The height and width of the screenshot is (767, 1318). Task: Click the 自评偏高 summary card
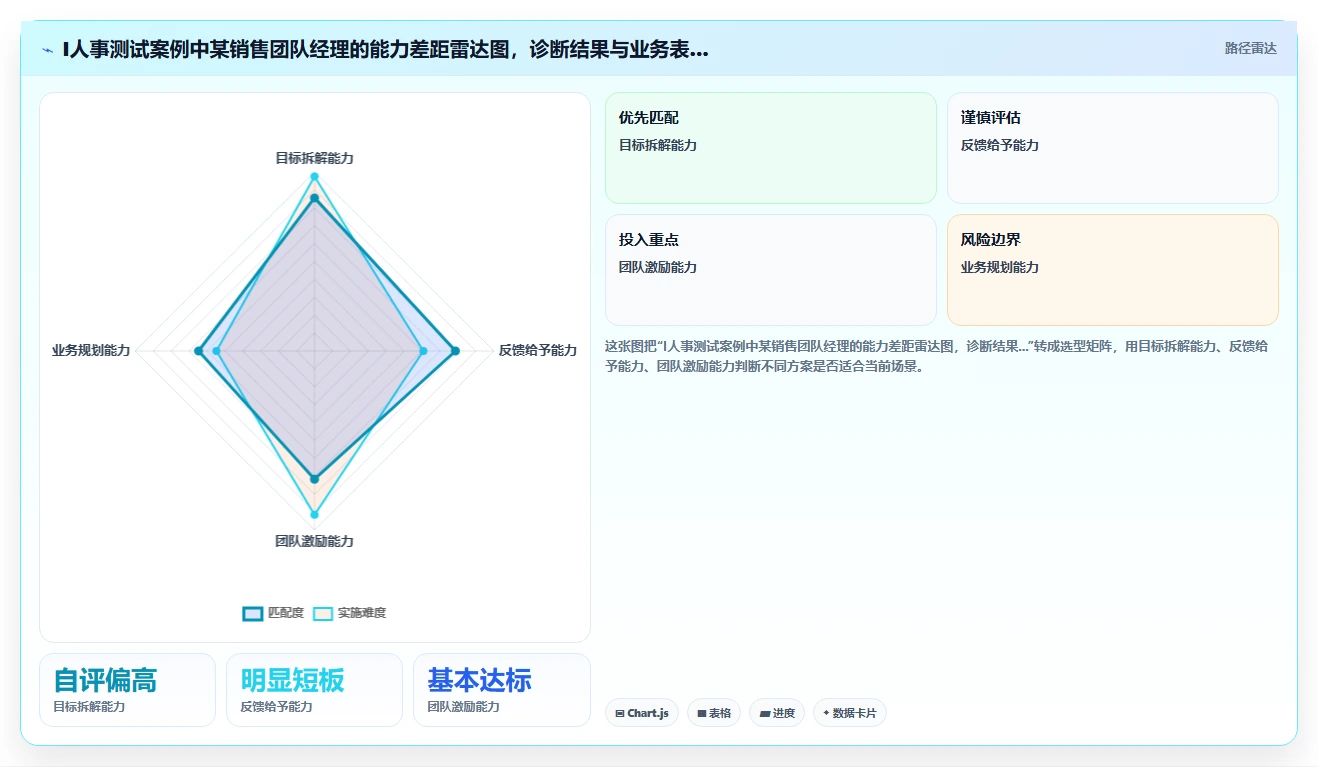click(127, 690)
